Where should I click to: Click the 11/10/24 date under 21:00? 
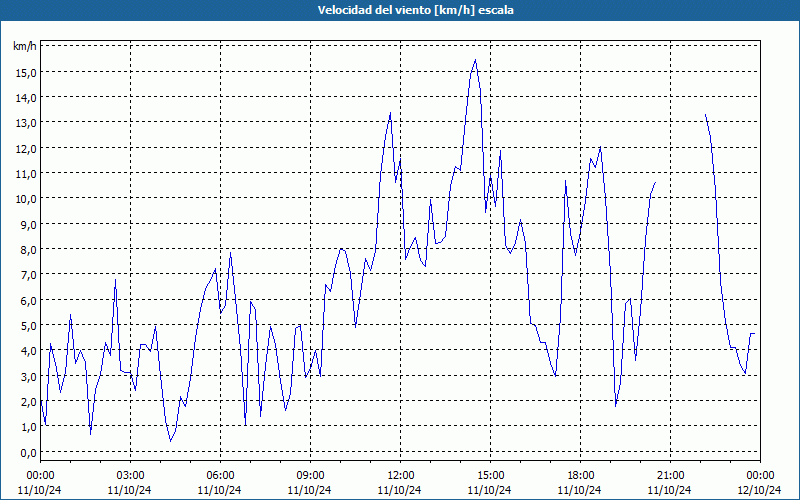pos(669,490)
